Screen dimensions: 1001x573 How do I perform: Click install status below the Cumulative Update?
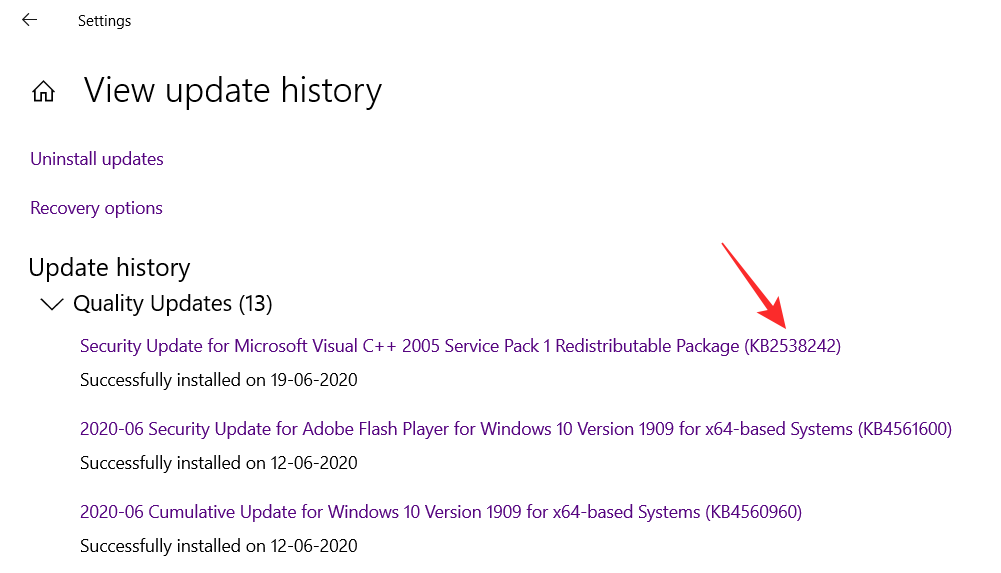[x=218, y=546]
